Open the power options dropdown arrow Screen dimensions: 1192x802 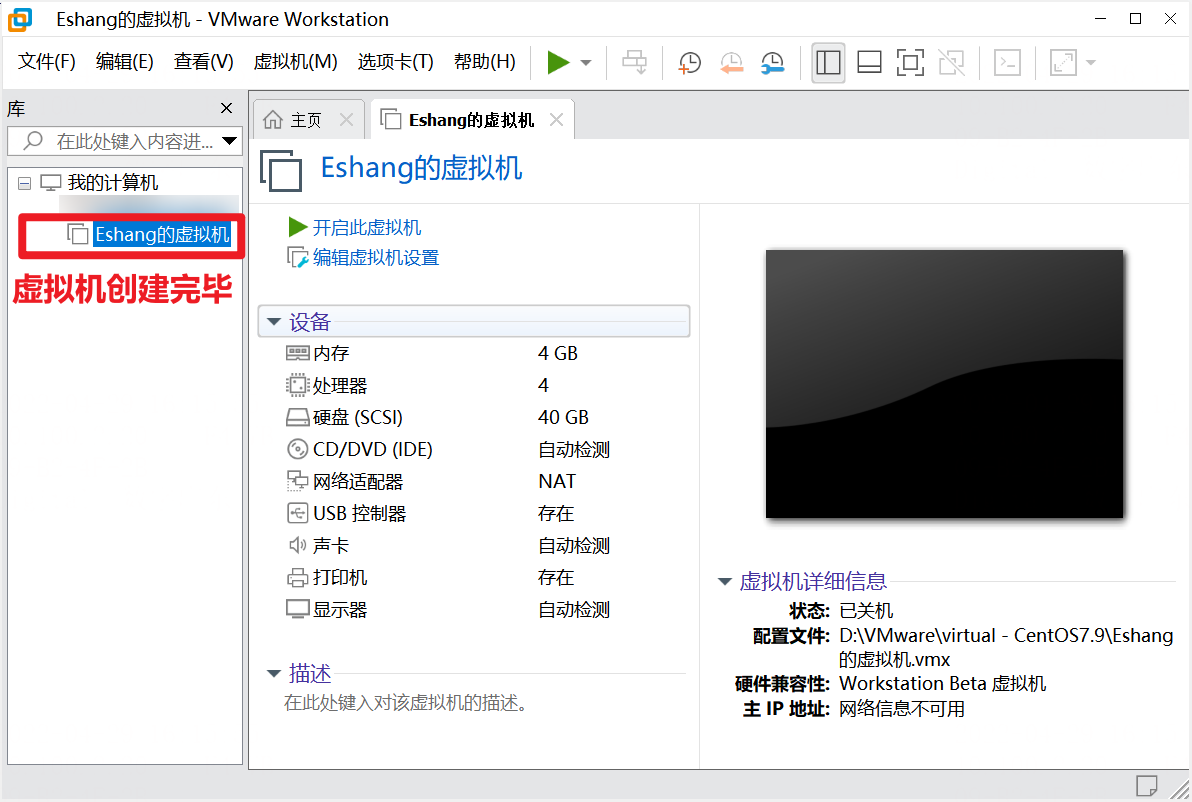click(x=586, y=62)
